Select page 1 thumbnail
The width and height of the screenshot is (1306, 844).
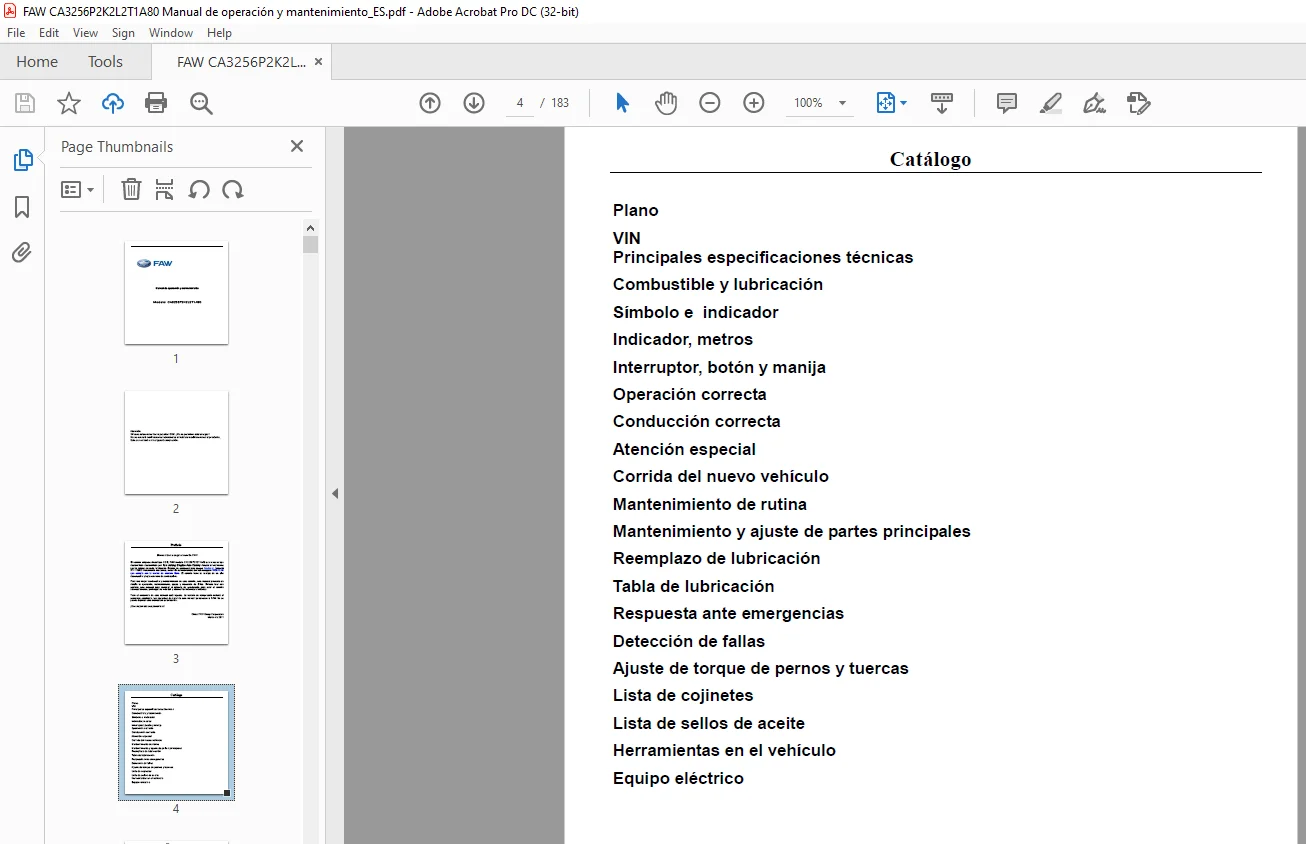pos(176,293)
